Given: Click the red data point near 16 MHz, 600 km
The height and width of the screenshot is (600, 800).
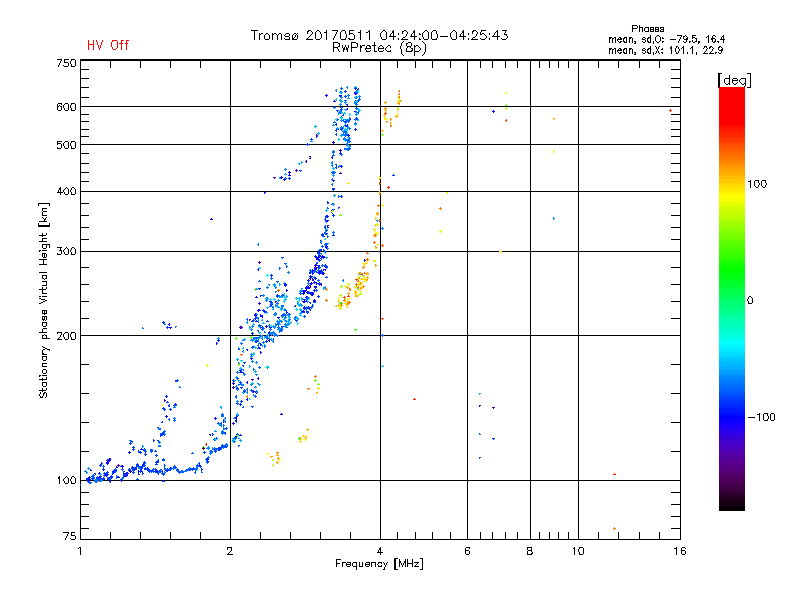Looking at the screenshot, I should (670, 111).
